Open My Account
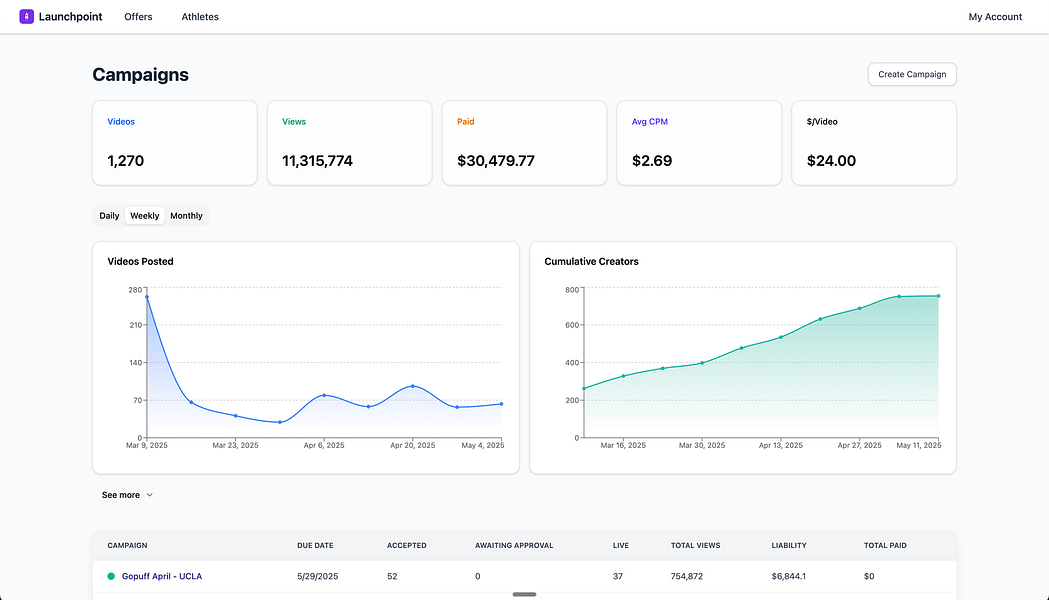This screenshot has height=600, width=1049. click(x=995, y=16)
